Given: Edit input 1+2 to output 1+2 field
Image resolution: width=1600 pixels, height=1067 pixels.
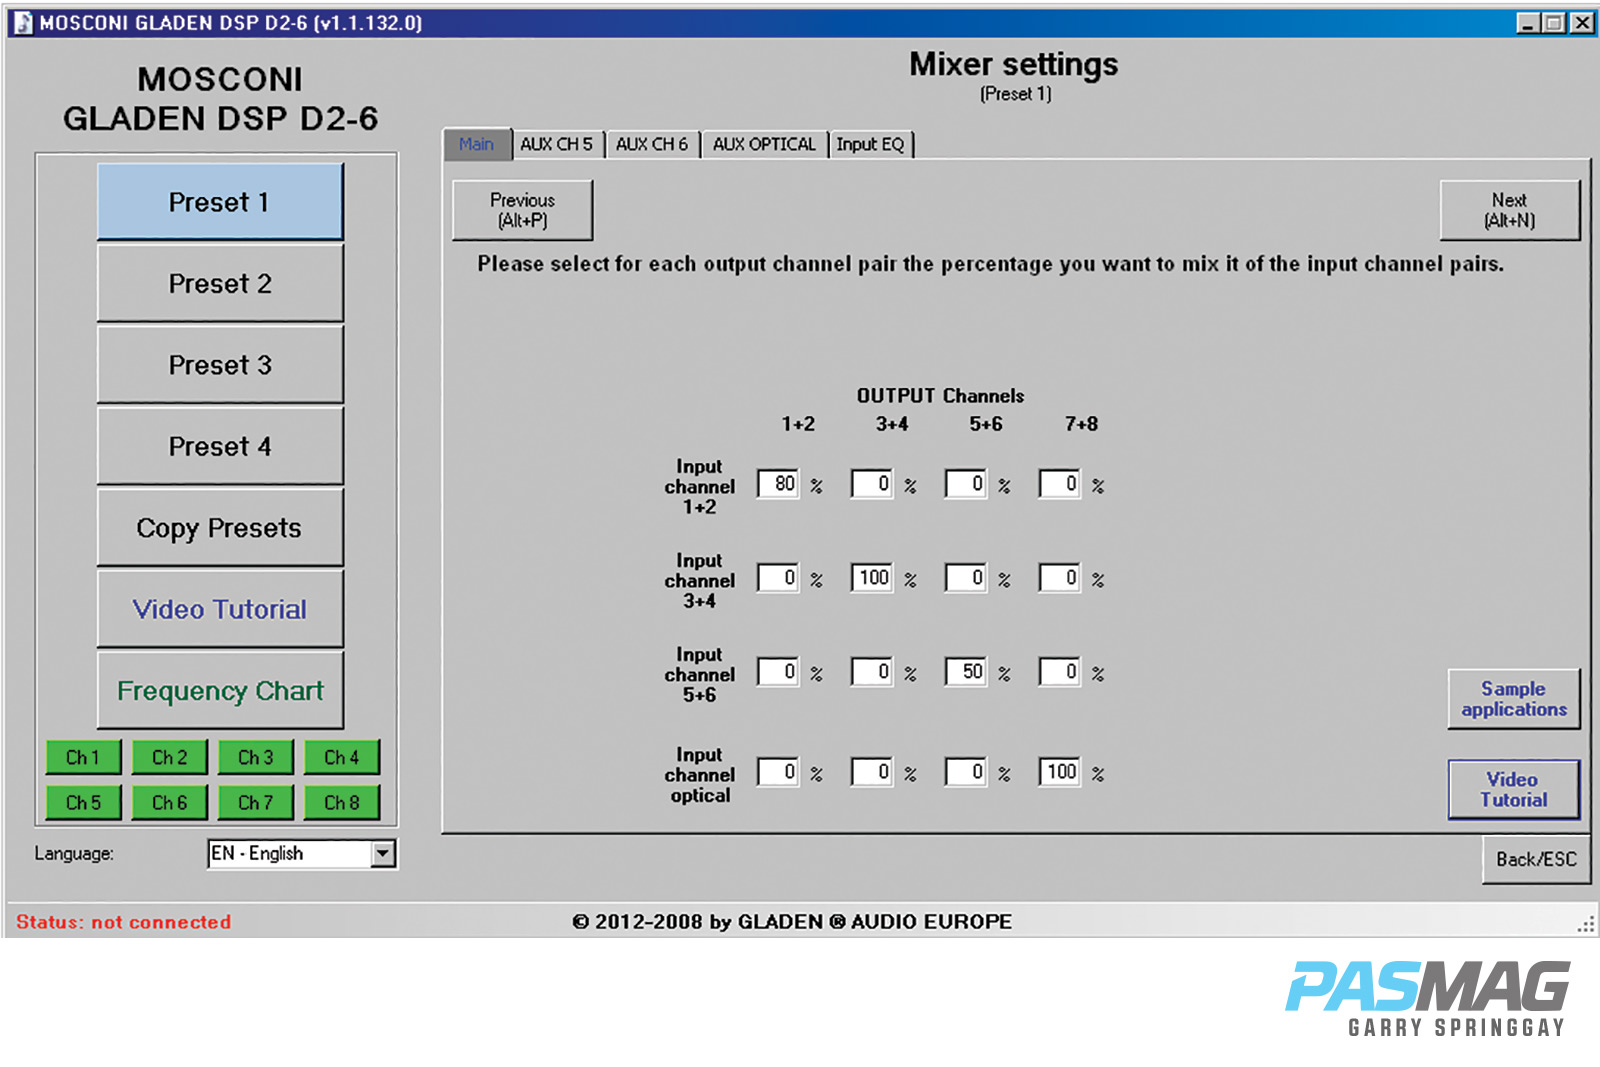Looking at the screenshot, I should point(778,484).
